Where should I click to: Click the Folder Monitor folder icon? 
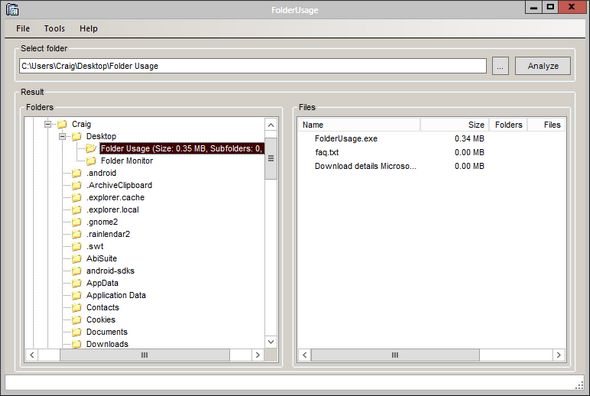point(91,161)
